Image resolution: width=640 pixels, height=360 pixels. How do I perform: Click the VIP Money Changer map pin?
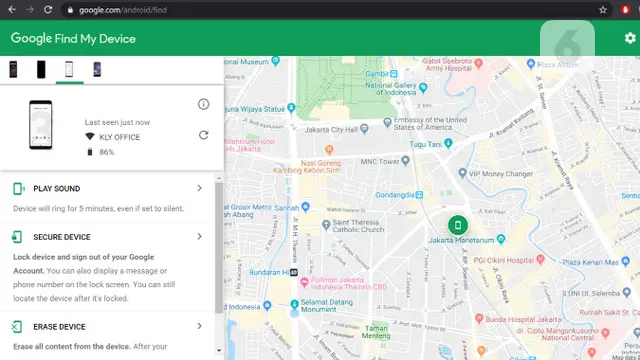(462, 173)
